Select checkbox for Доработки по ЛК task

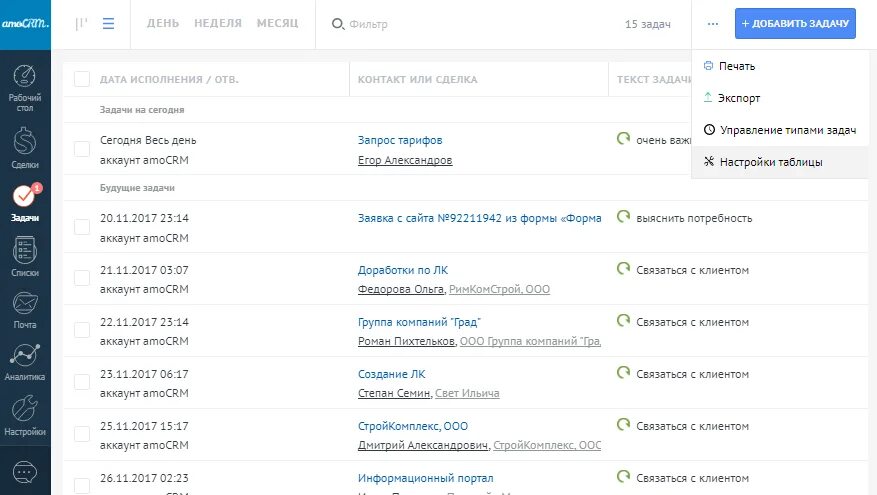click(x=82, y=279)
